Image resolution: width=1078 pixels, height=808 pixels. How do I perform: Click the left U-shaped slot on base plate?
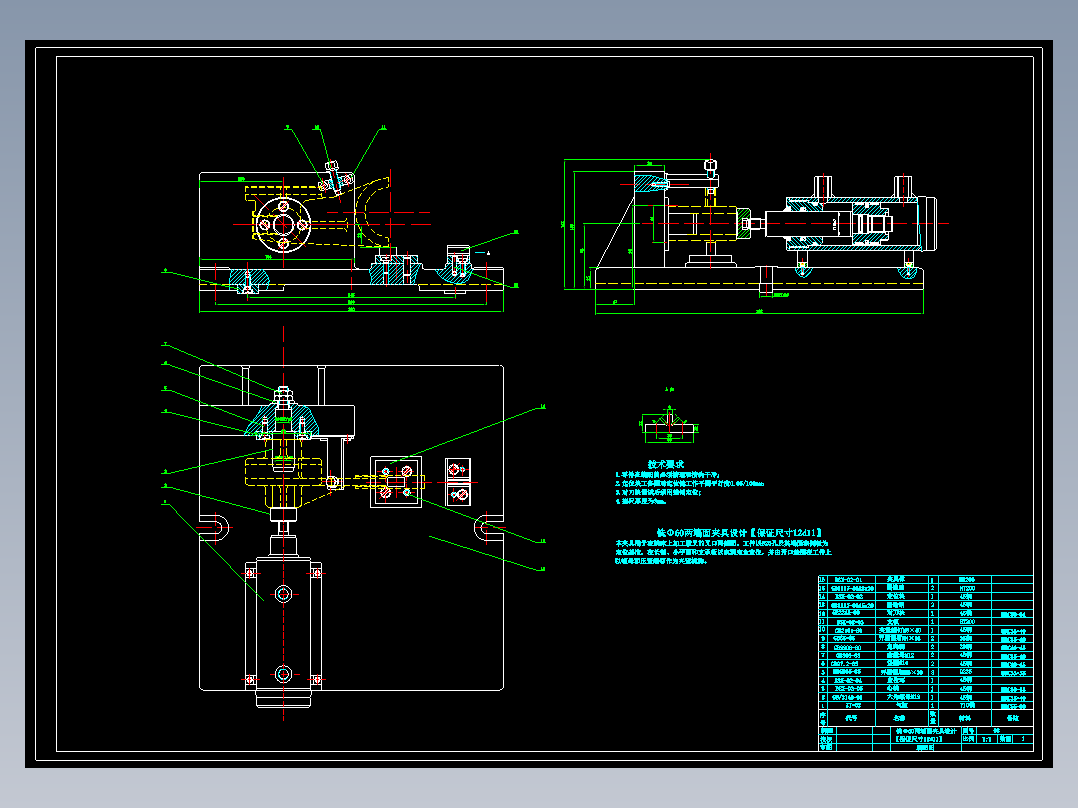(x=214, y=528)
